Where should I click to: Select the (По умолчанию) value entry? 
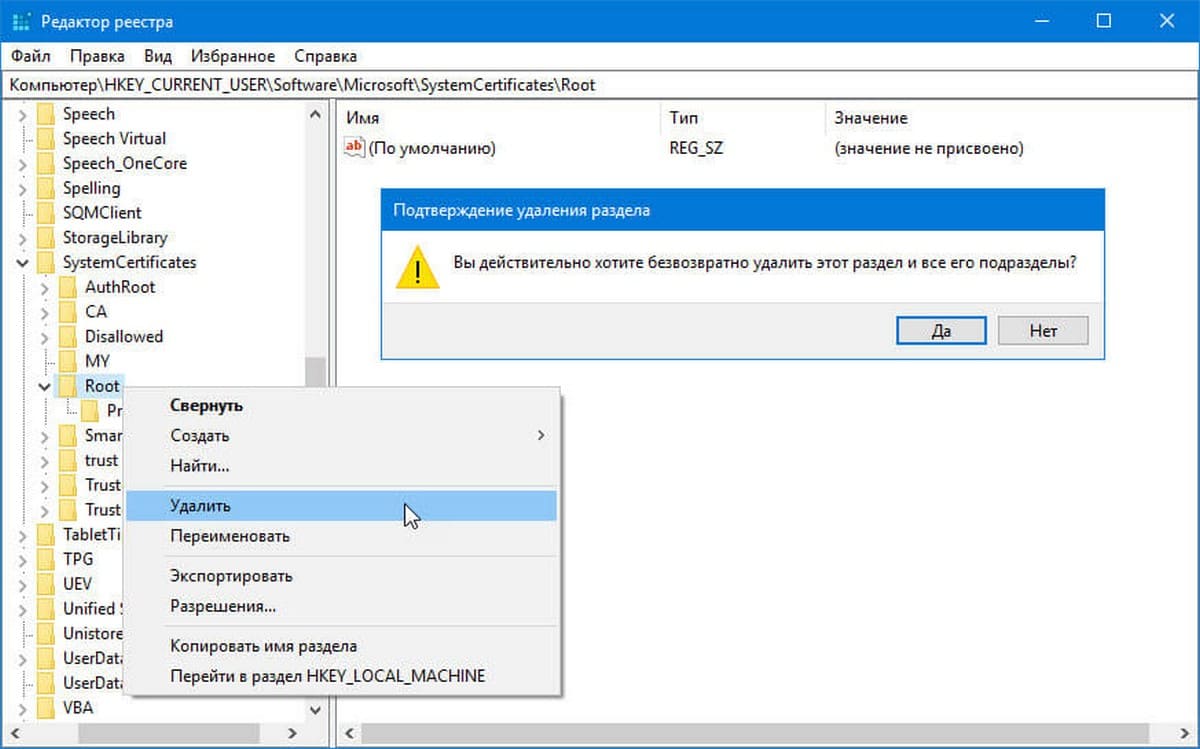point(432,148)
